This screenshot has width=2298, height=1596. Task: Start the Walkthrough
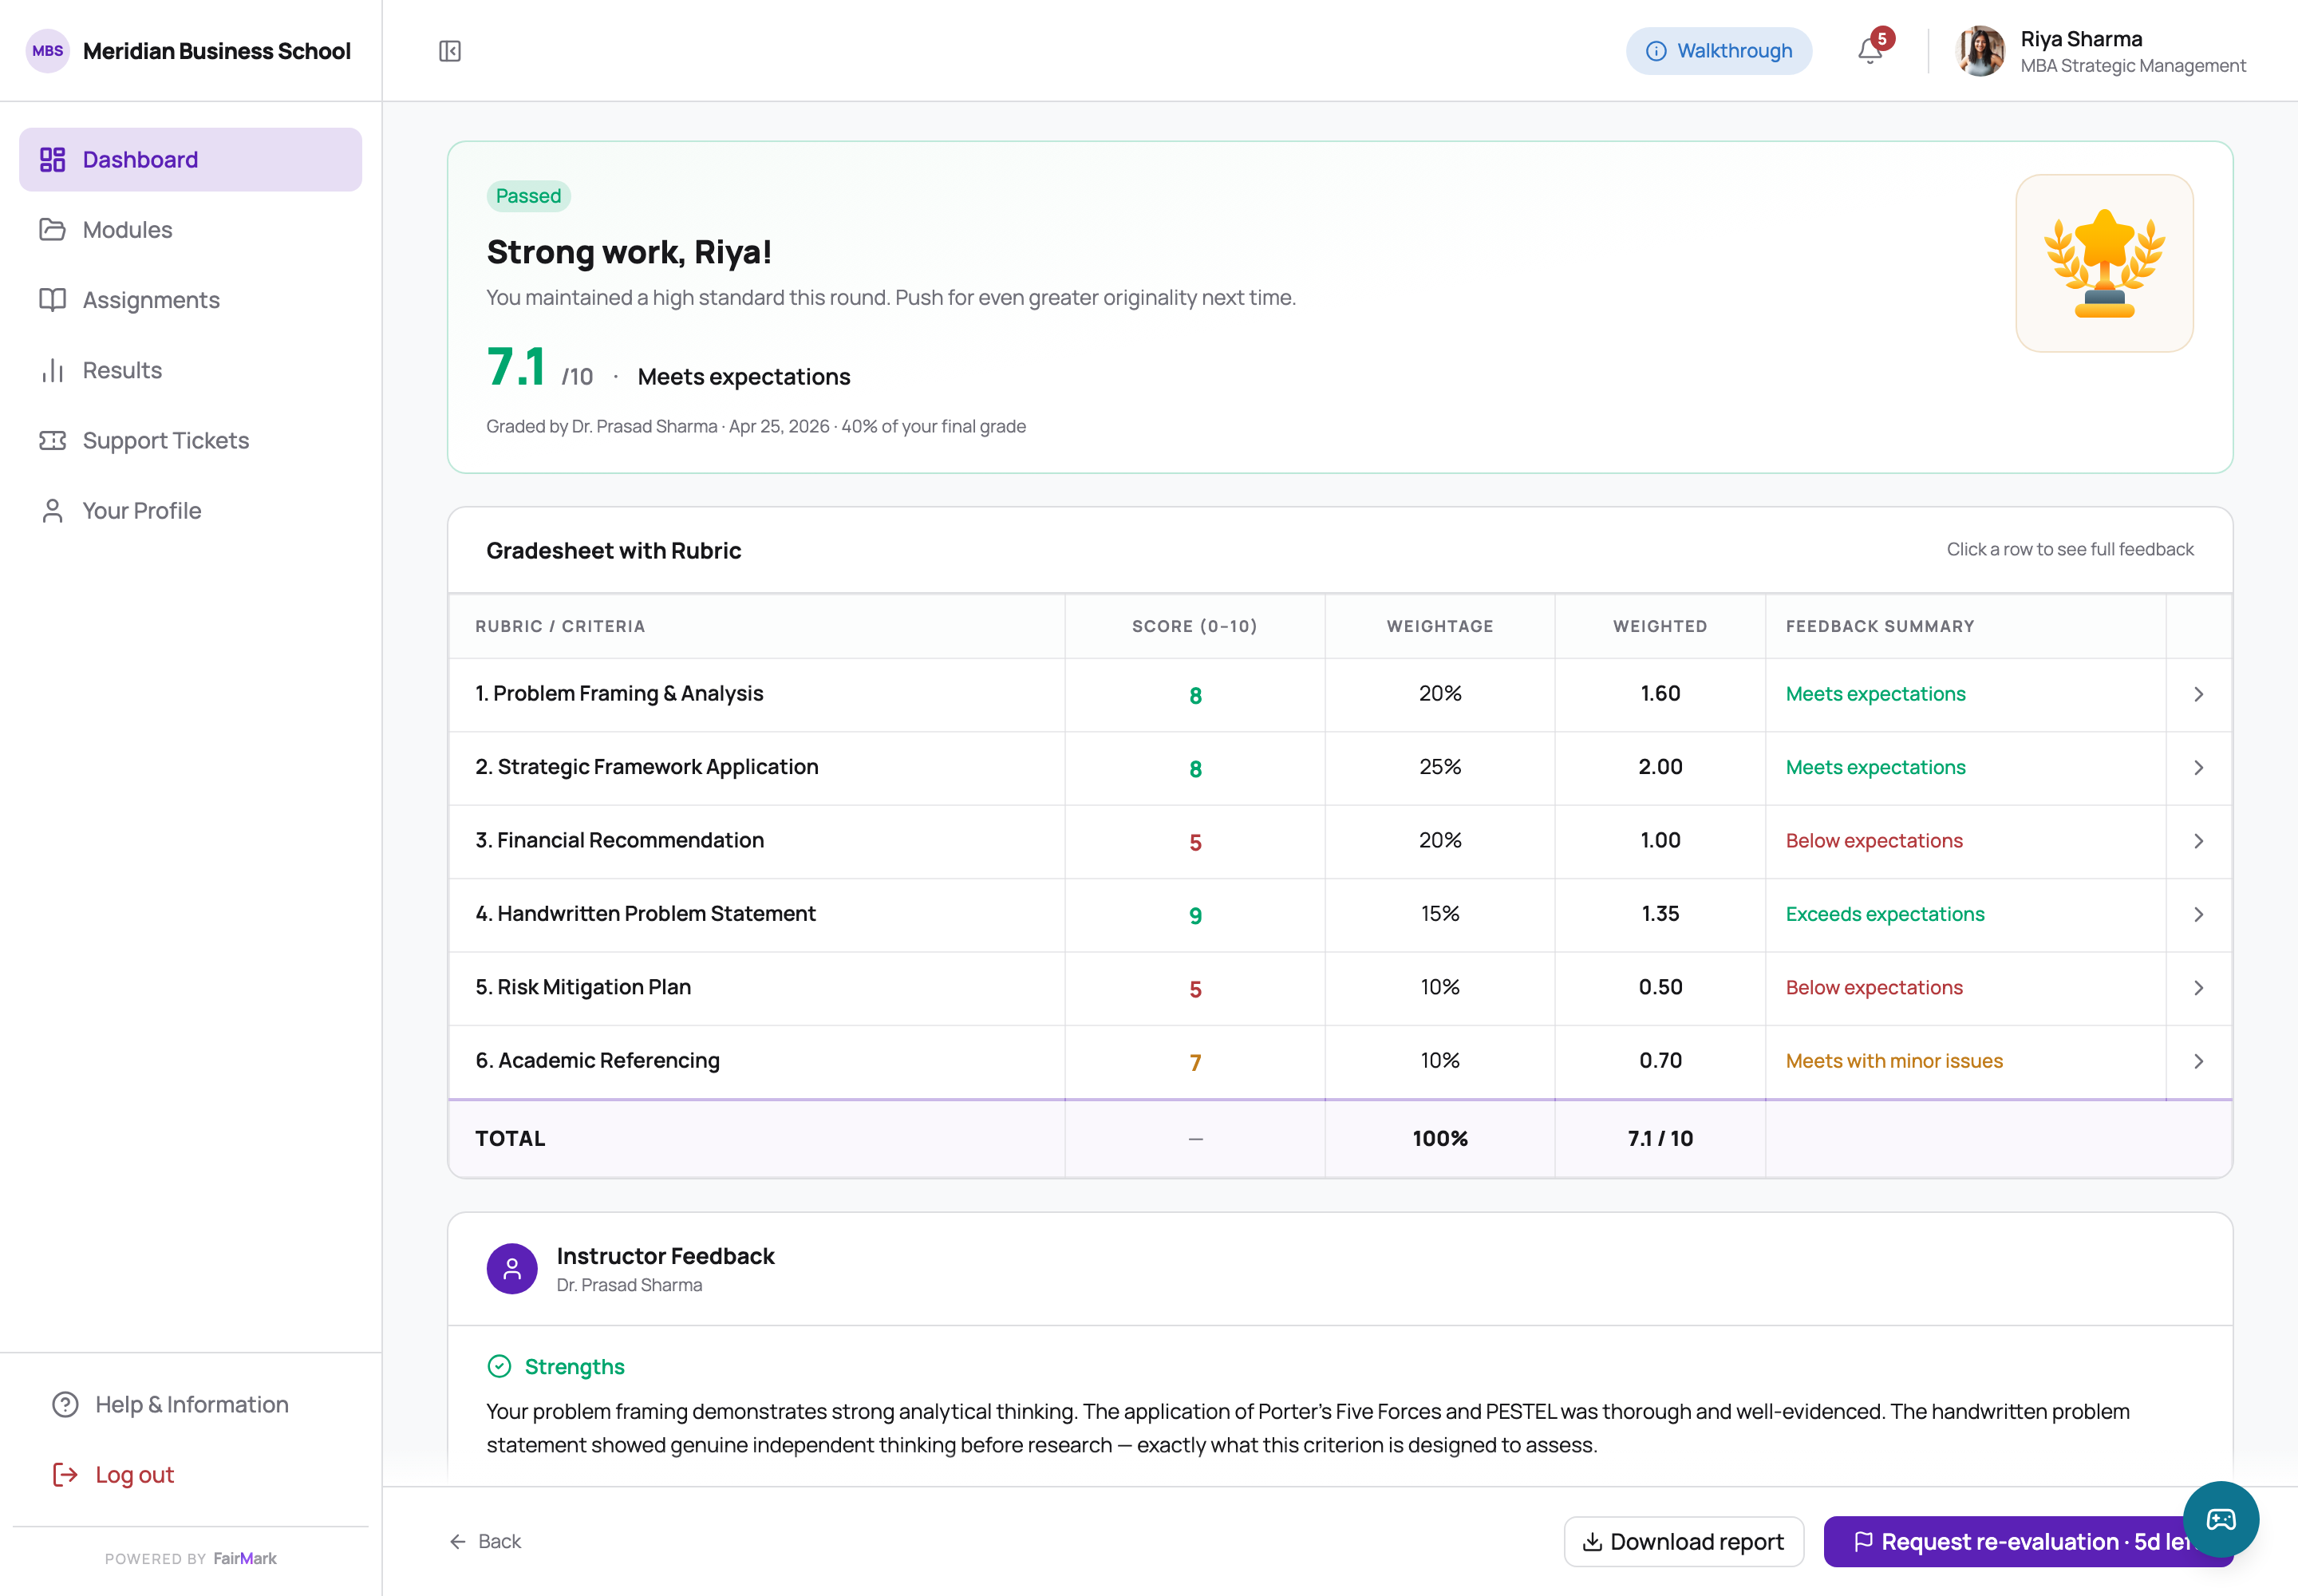pyautogui.click(x=1718, y=51)
